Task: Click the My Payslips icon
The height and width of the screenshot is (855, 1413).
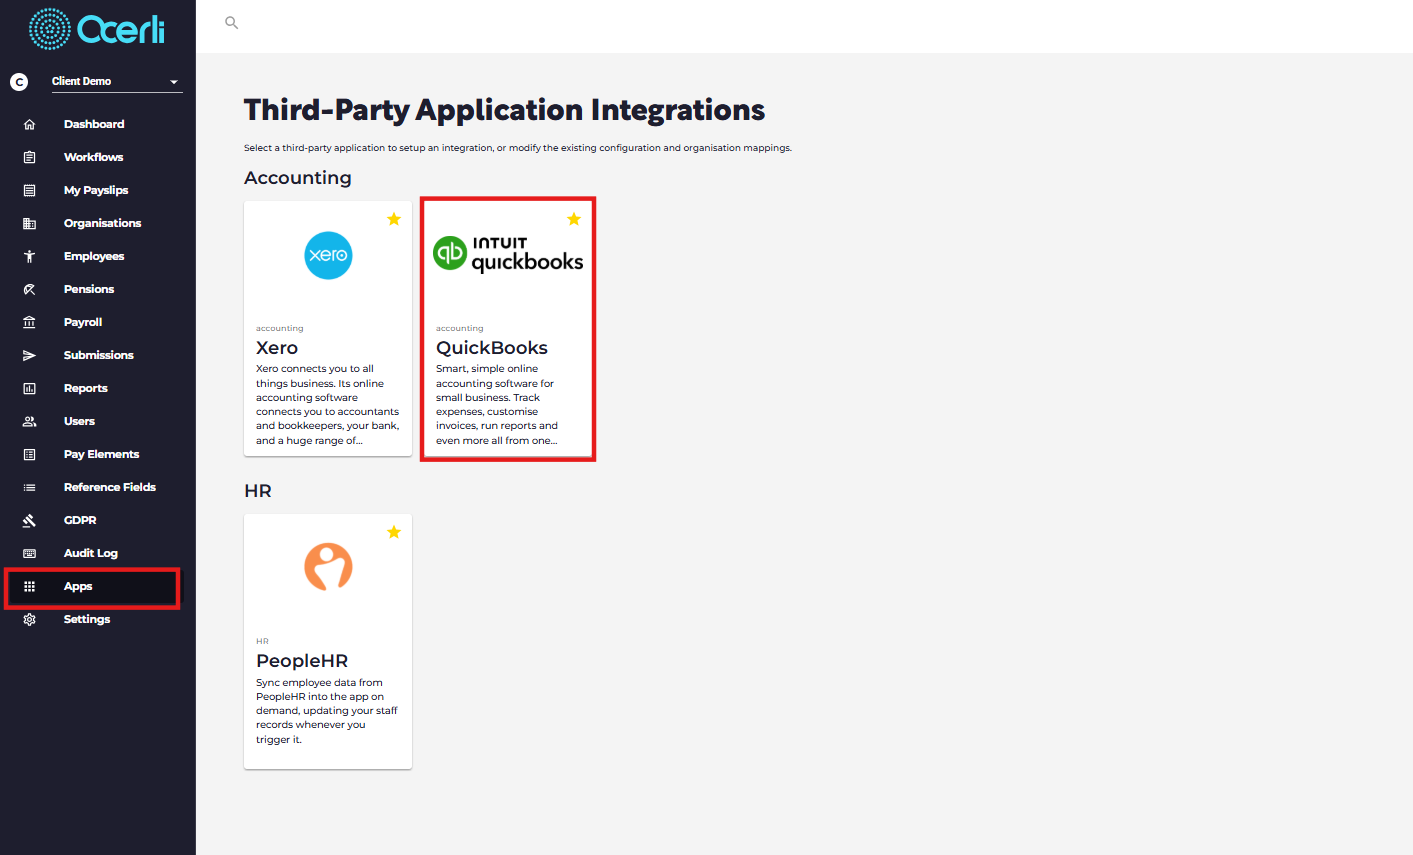Action: pyautogui.click(x=29, y=190)
